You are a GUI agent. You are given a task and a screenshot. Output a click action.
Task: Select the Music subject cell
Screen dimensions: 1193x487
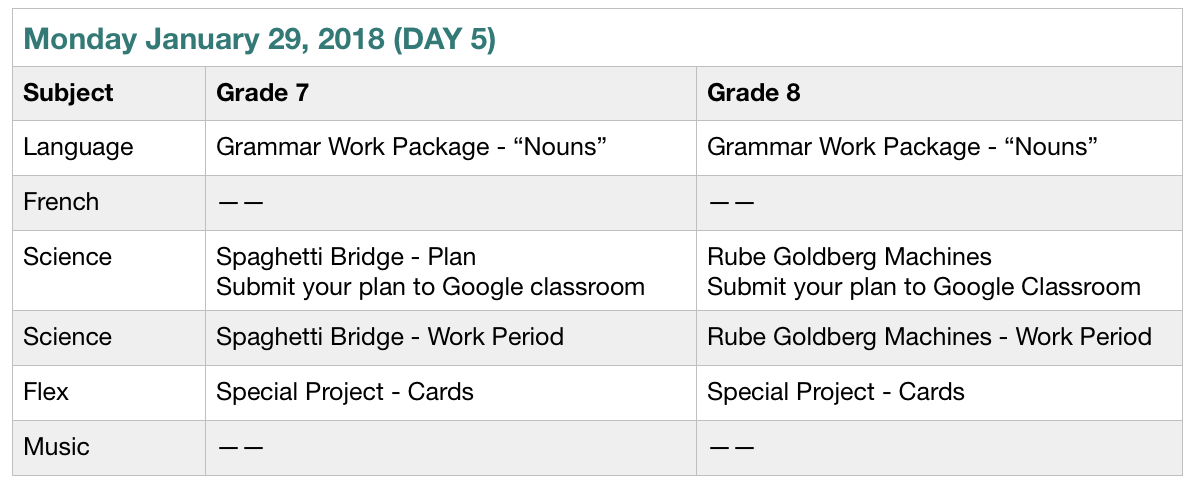pos(56,447)
